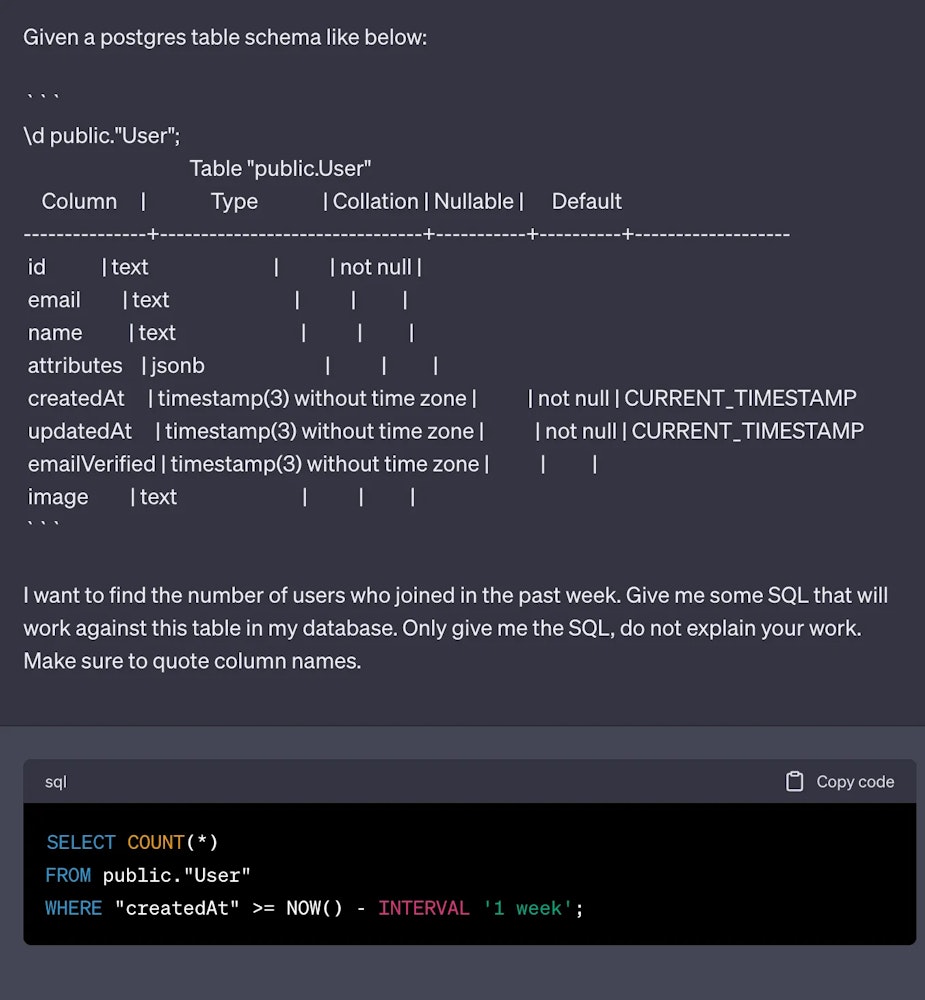Click the line starting "I want to find"
The image size is (925, 1000).
[455, 596]
